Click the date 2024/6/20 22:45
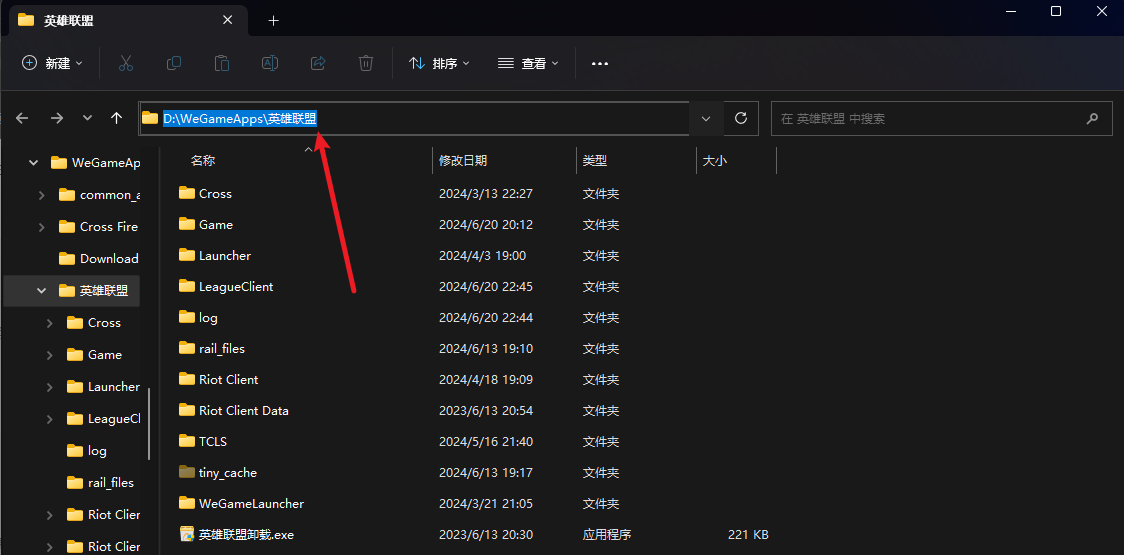The image size is (1124, 555). pyautogui.click(x=486, y=286)
